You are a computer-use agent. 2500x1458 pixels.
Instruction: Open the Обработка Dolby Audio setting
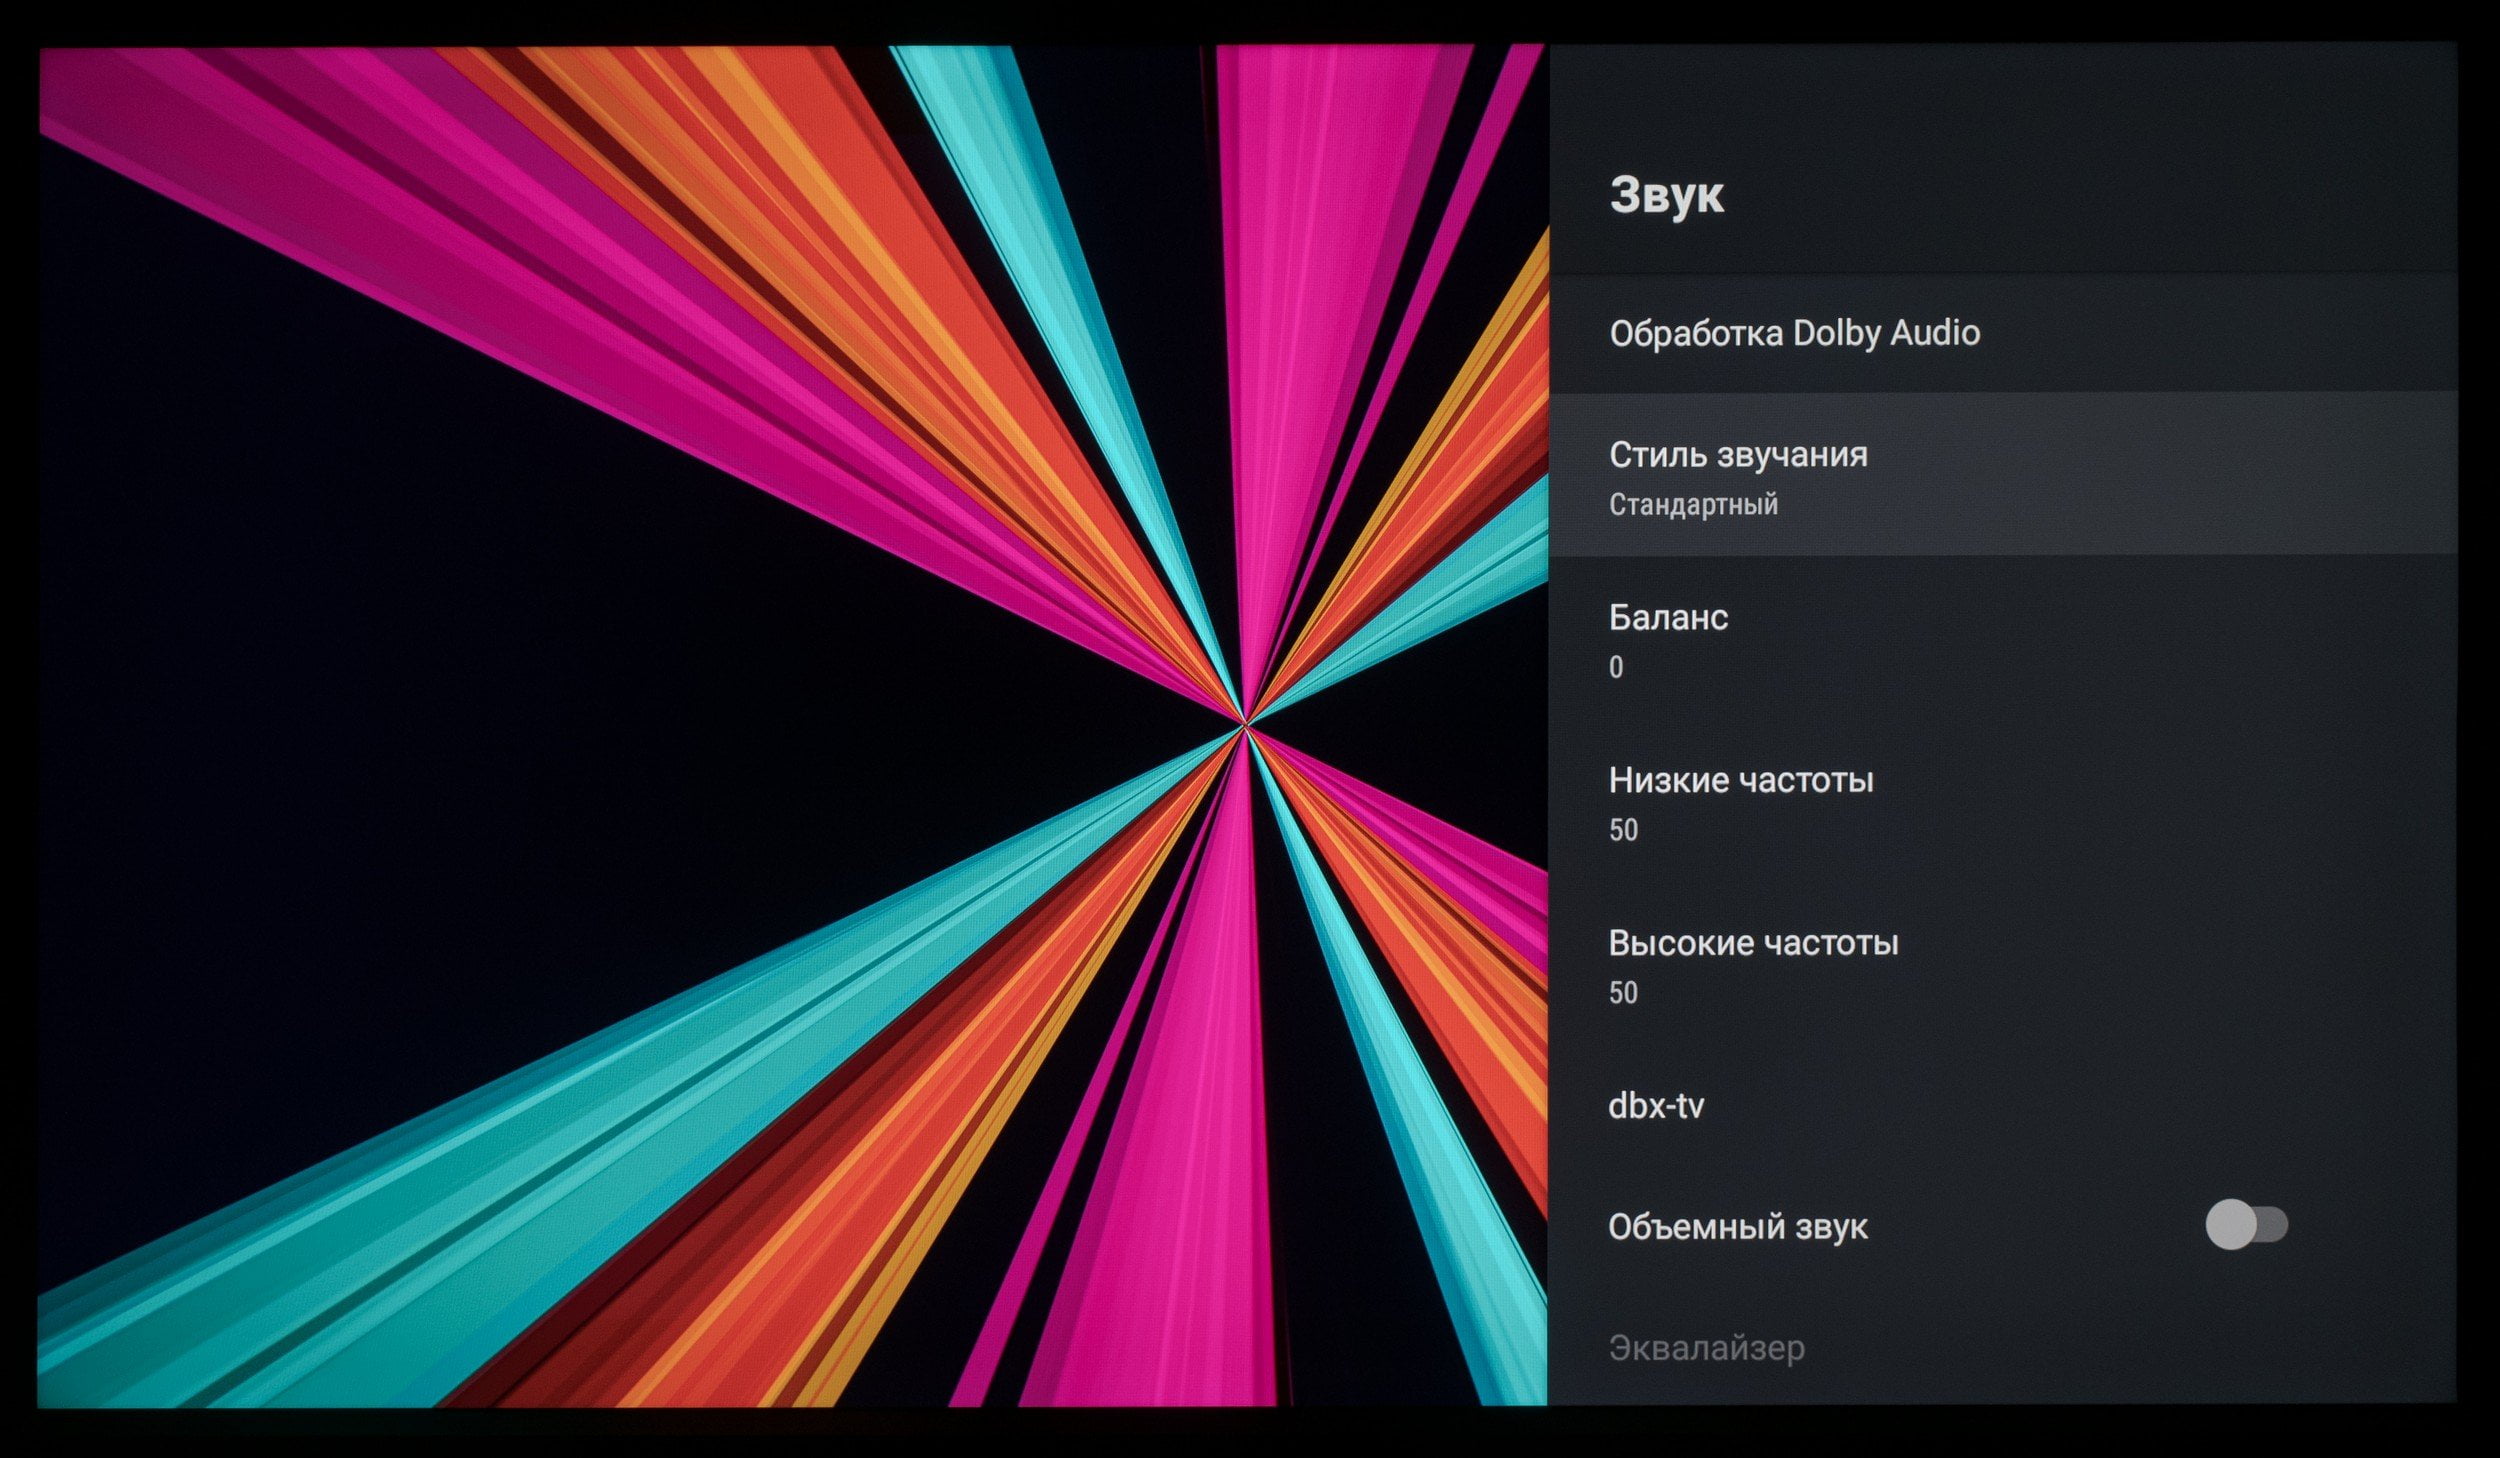(x=2002, y=333)
